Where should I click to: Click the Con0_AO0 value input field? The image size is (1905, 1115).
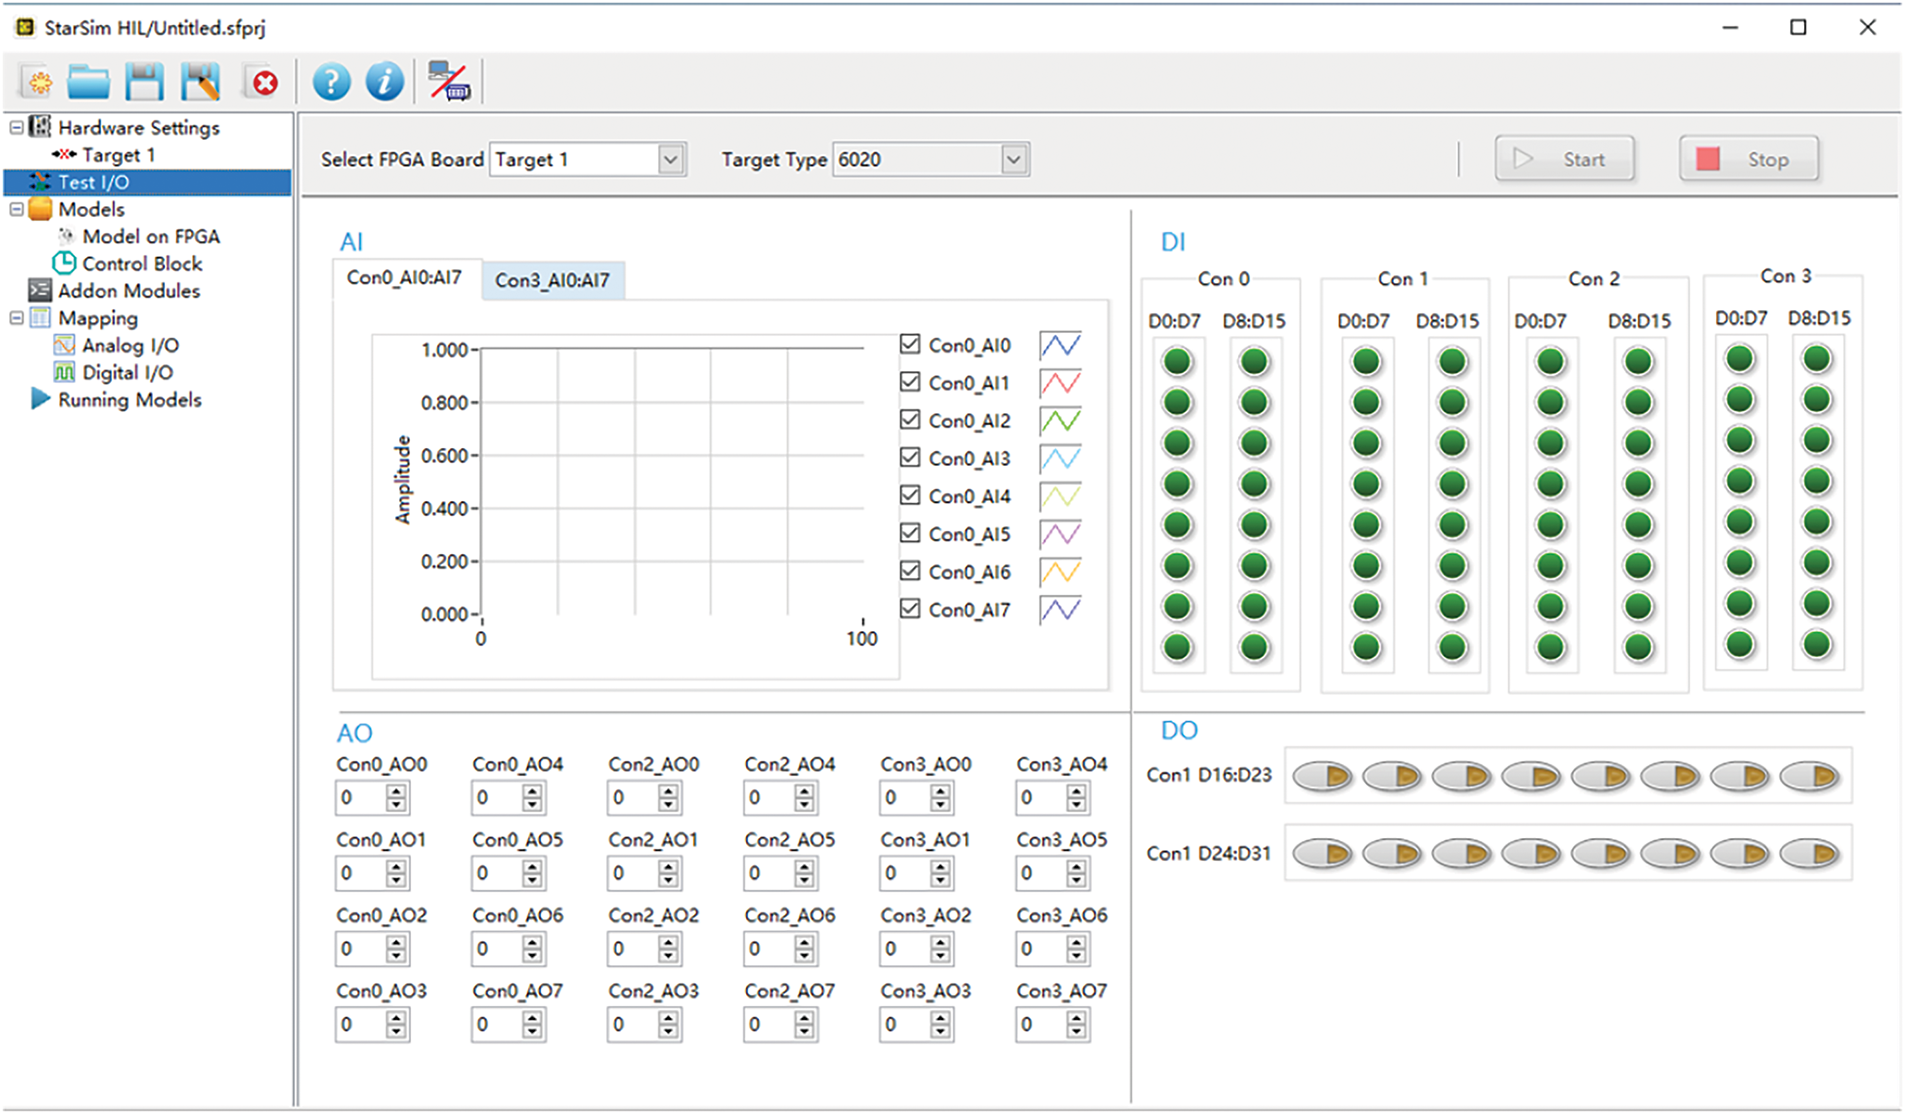click(360, 798)
